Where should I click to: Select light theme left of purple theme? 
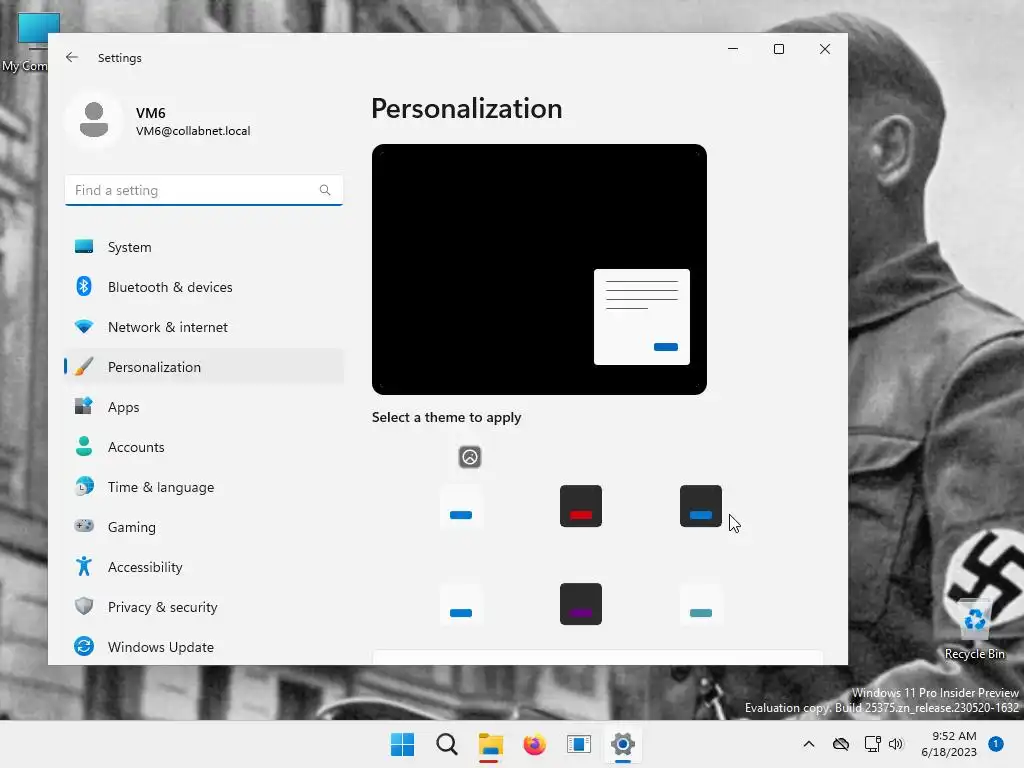(x=461, y=604)
